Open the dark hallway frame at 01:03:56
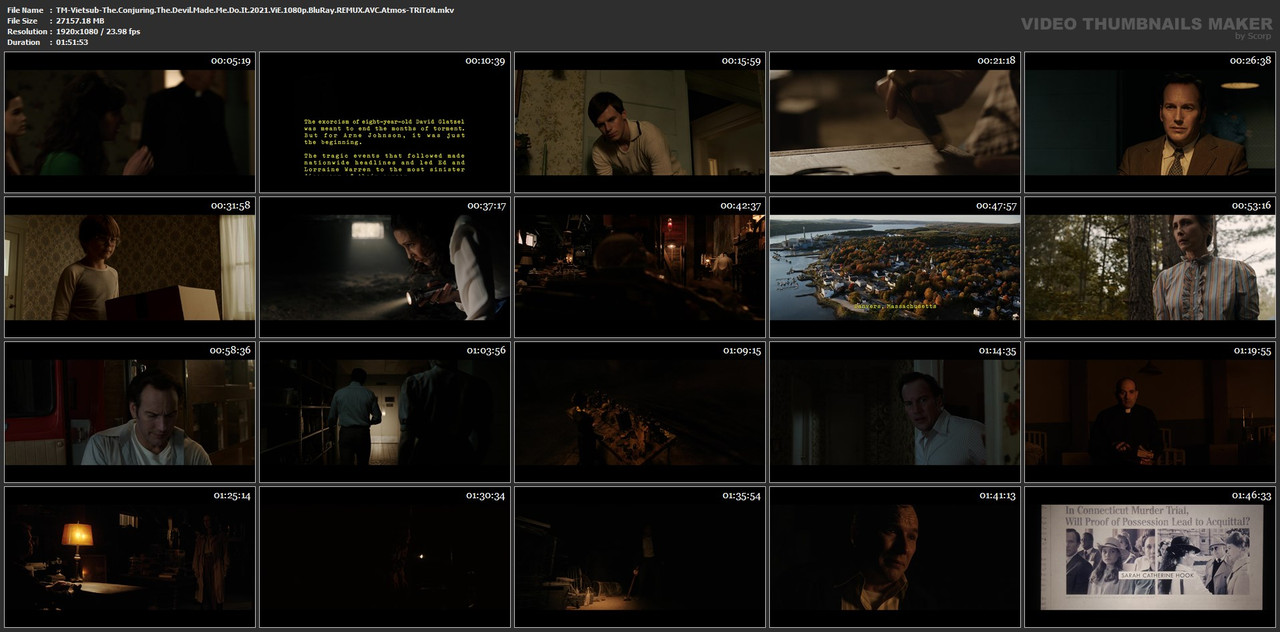This screenshot has width=1280, height=632. 385,412
